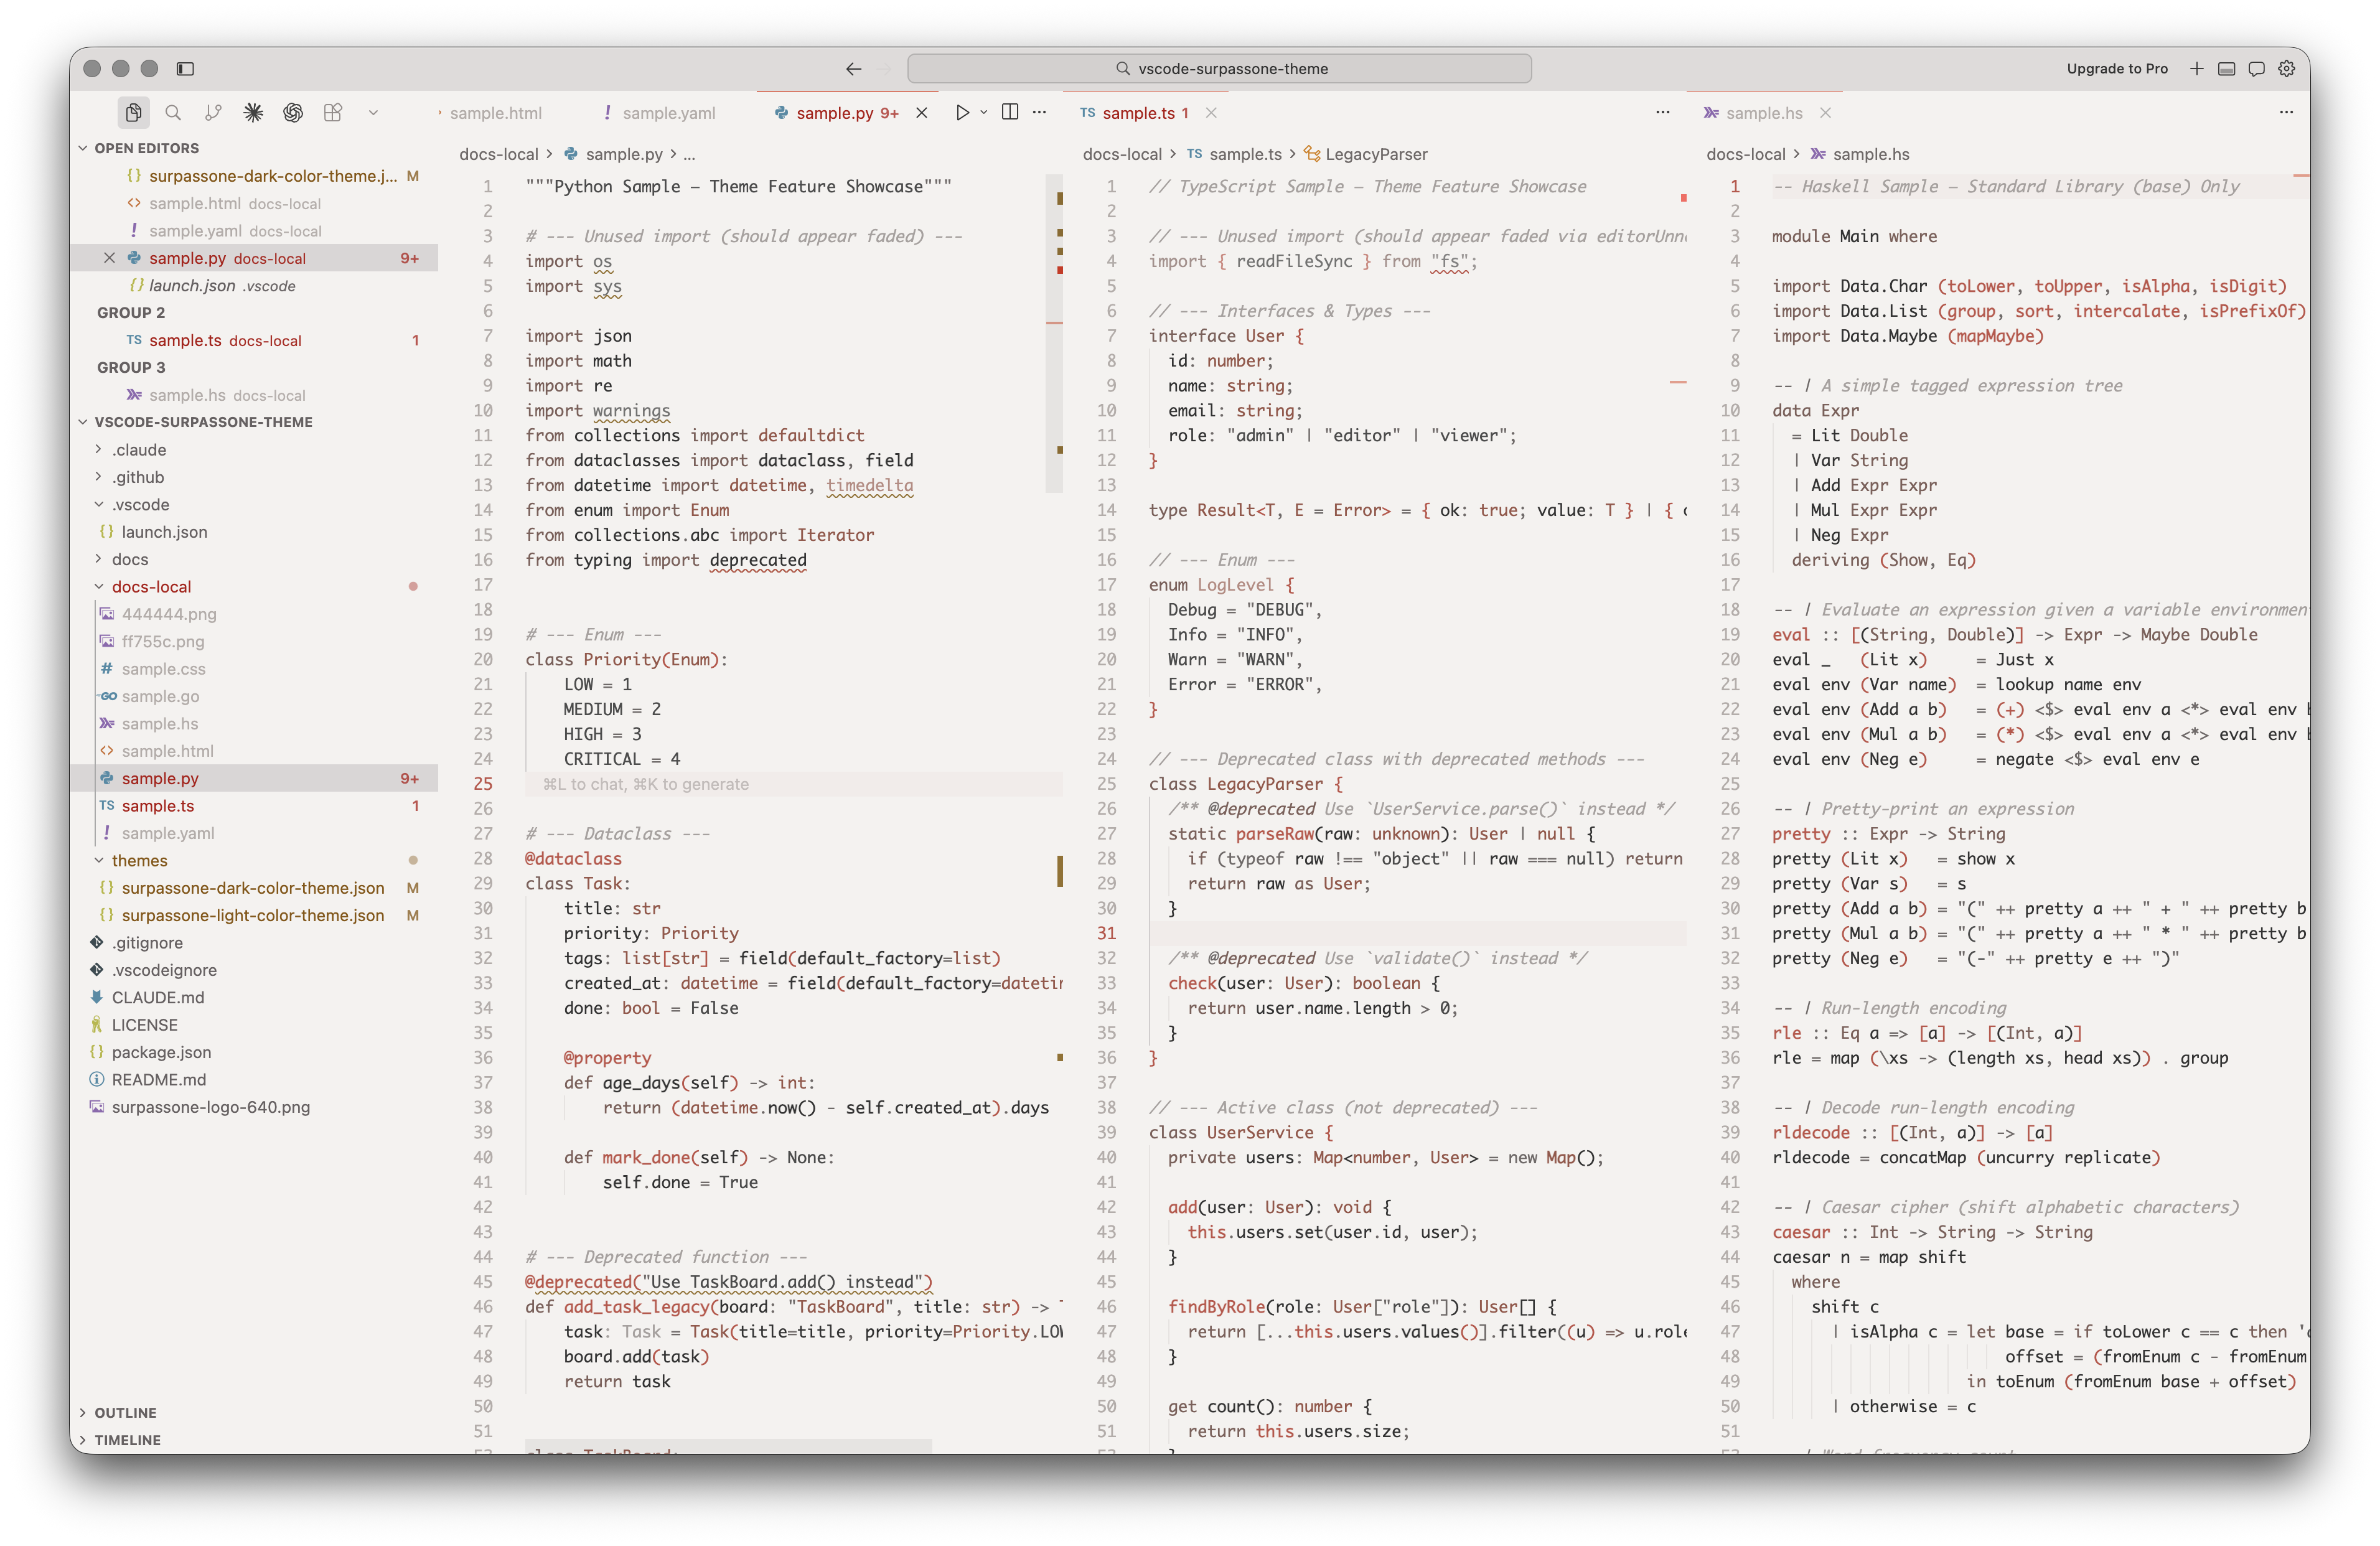Toggle the AI chat pane
Screen dimensions: 2380x1546
click(x=2256, y=69)
